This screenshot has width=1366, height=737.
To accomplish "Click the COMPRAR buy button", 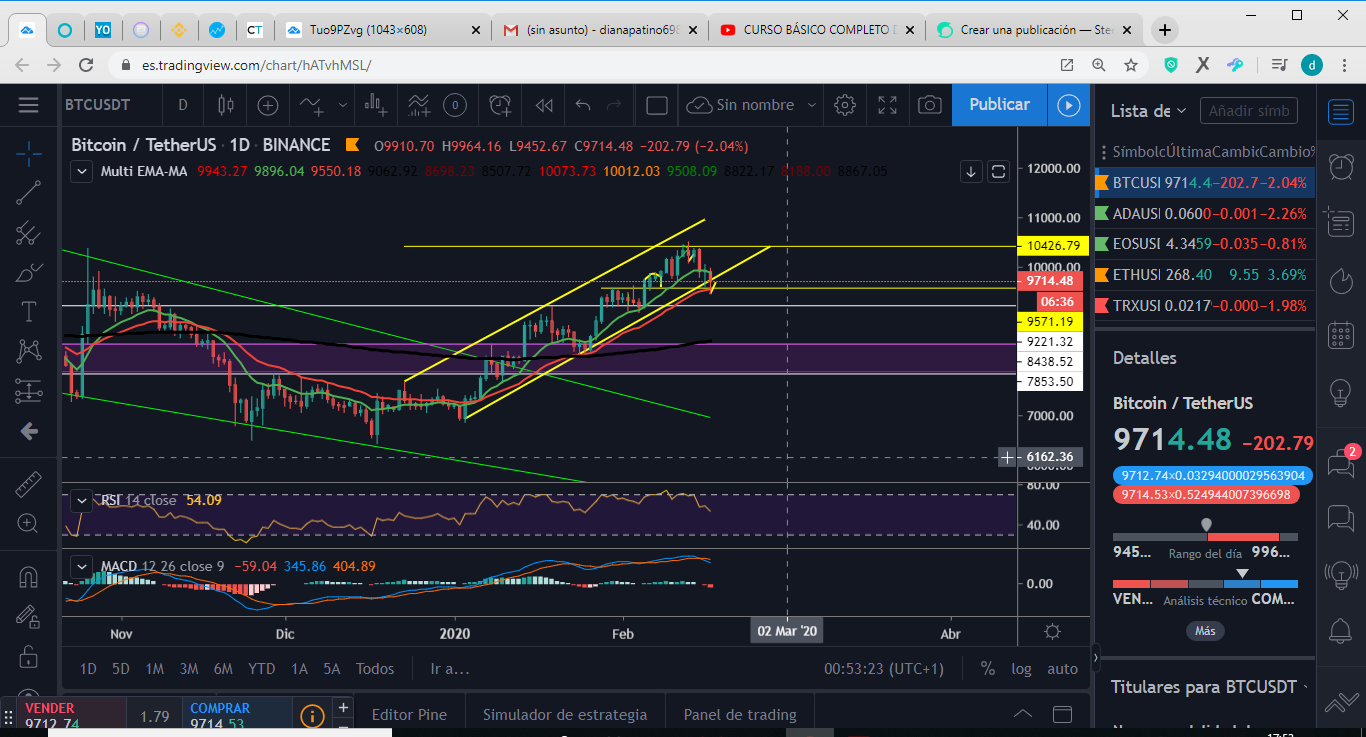I will click(x=236, y=716).
